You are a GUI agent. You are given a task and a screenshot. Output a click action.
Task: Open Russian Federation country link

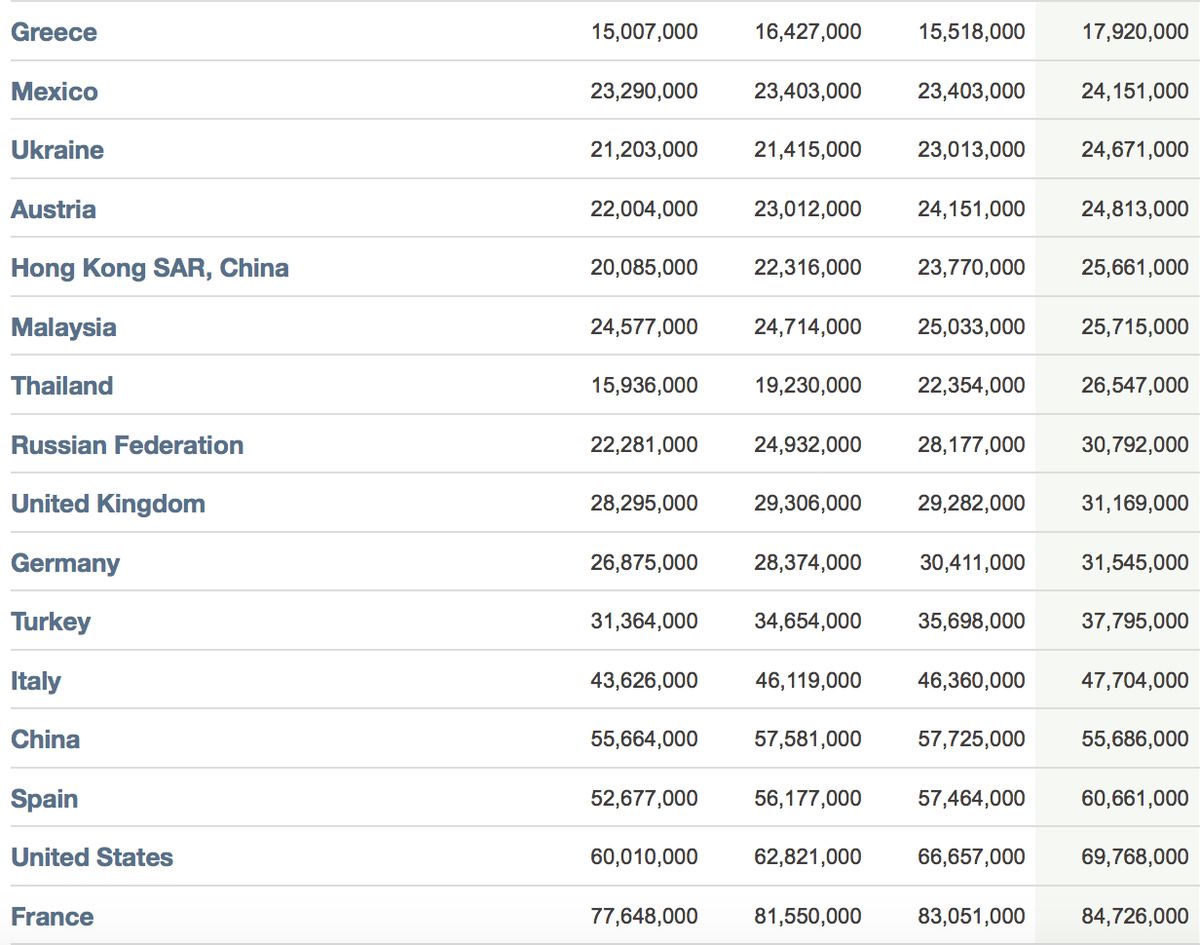[127, 445]
